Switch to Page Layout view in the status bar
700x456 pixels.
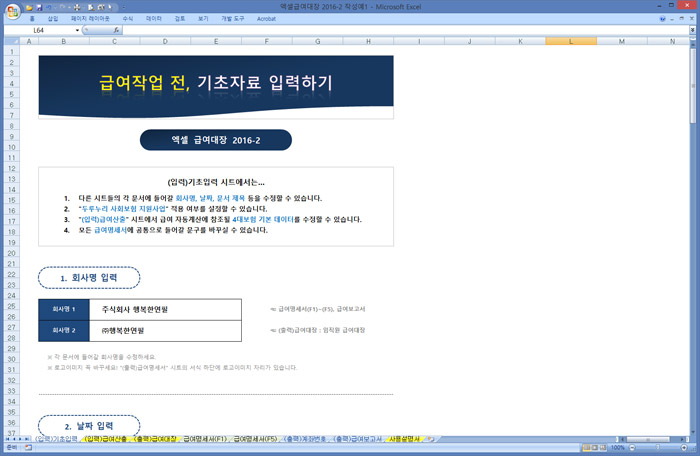(595, 448)
